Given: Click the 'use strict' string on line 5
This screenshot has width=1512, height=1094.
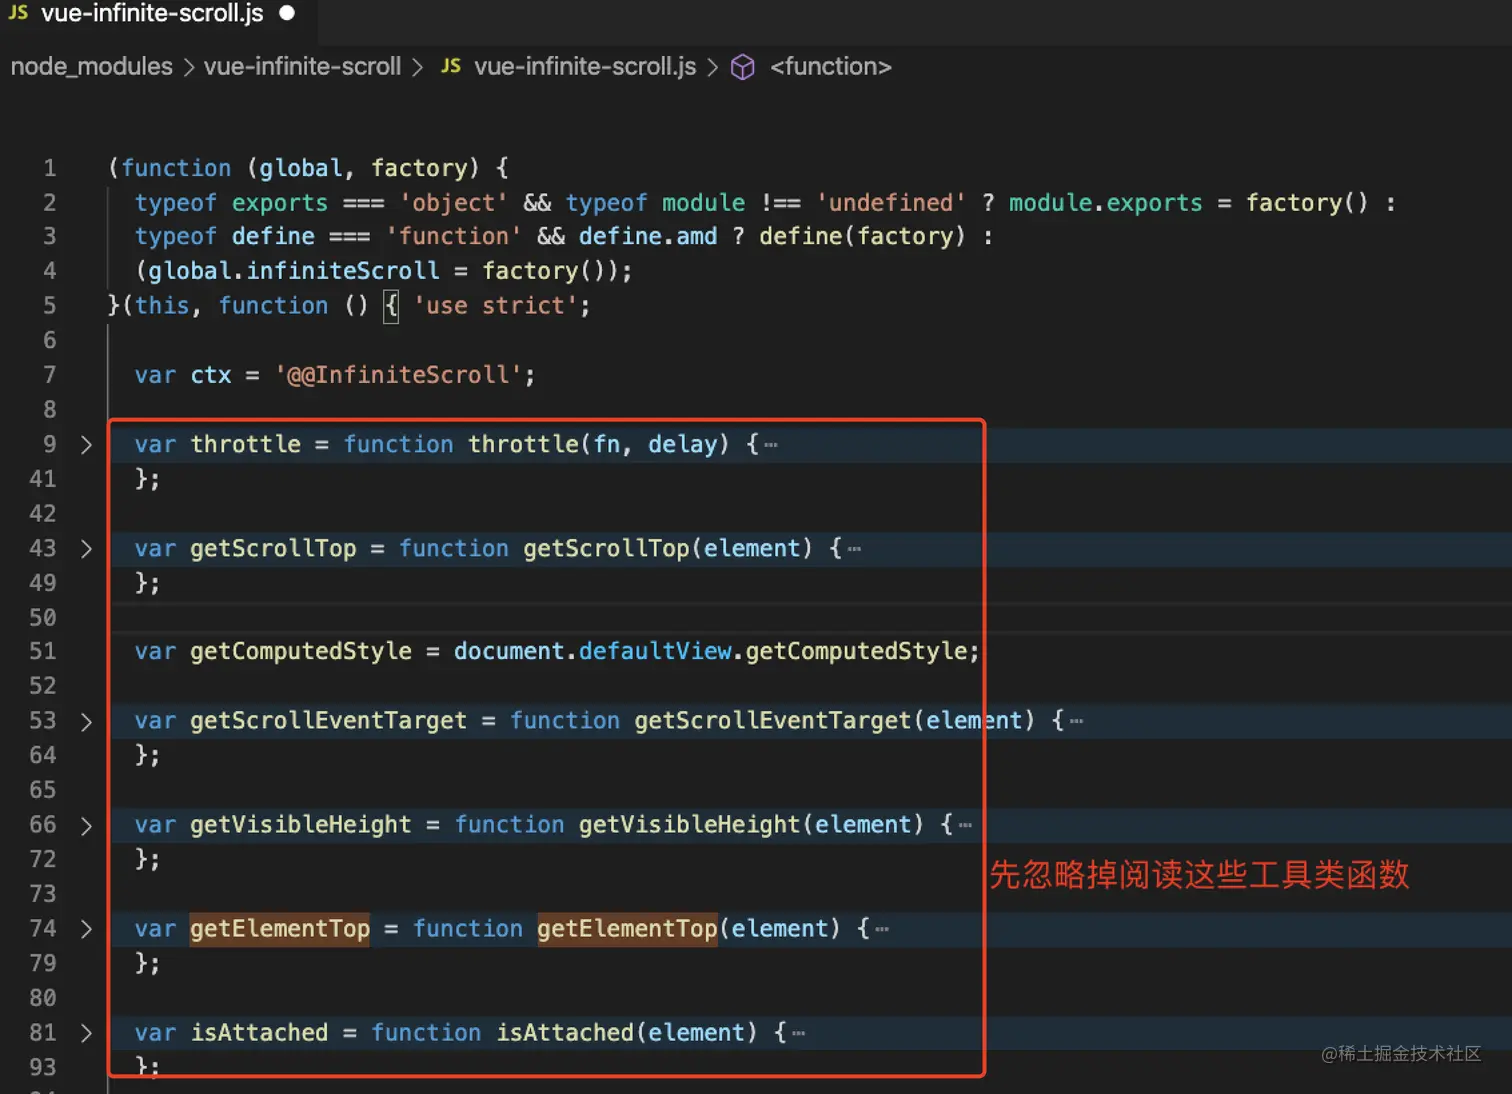Looking at the screenshot, I should [x=495, y=306].
